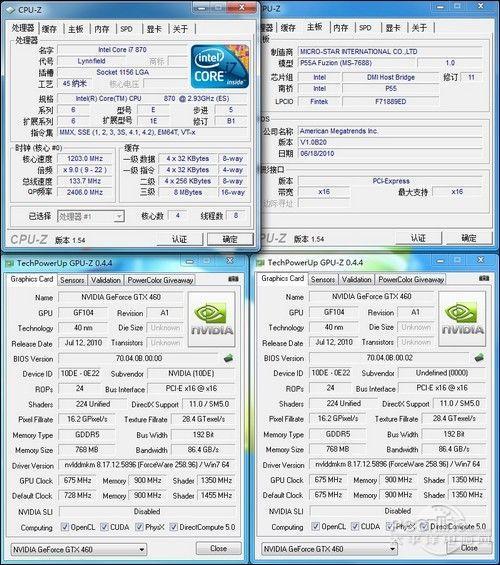
Task: Click NVIDIA logo in right GPU-Z window
Action: pyautogui.click(x=462, y=319)
